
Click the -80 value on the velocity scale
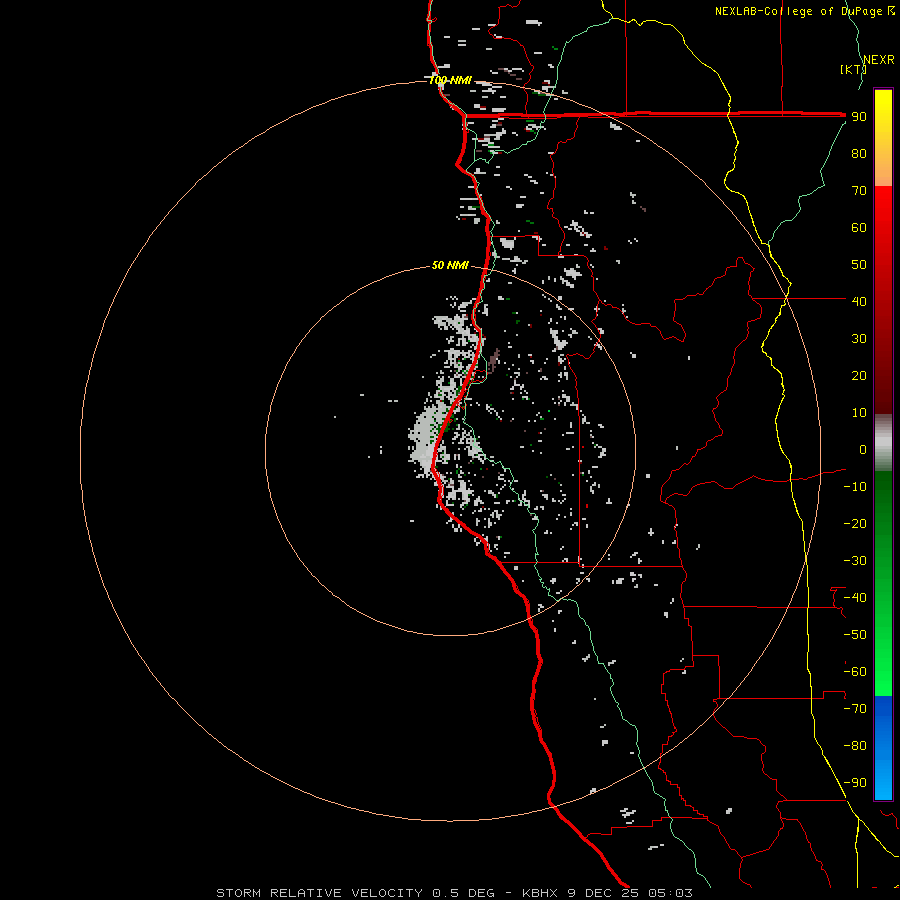click(855, 746)
